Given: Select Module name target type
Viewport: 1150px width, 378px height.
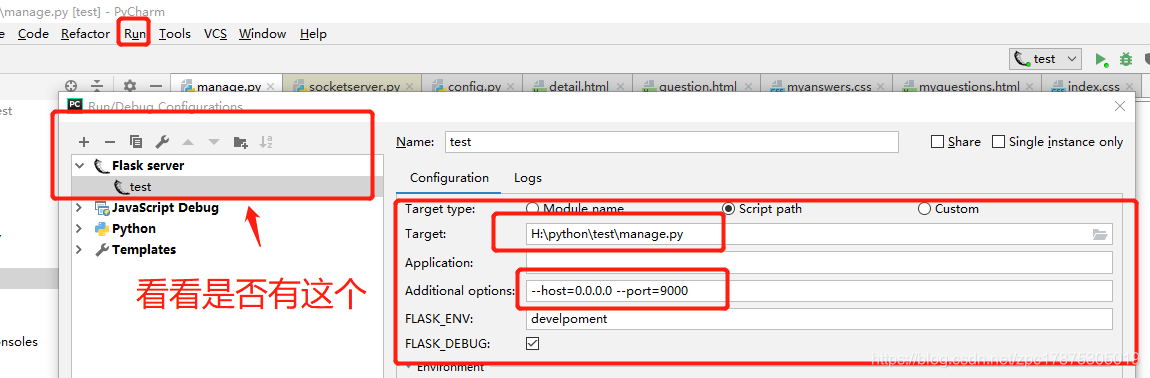Looking at the screenshot, I should click(x=532, y=208).
